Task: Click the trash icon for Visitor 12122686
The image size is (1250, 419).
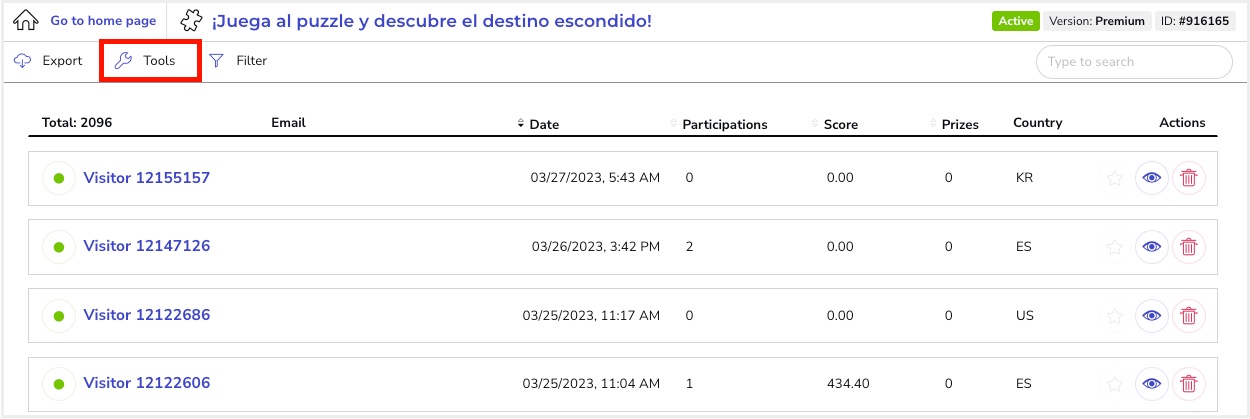Action: point(1189,315)
